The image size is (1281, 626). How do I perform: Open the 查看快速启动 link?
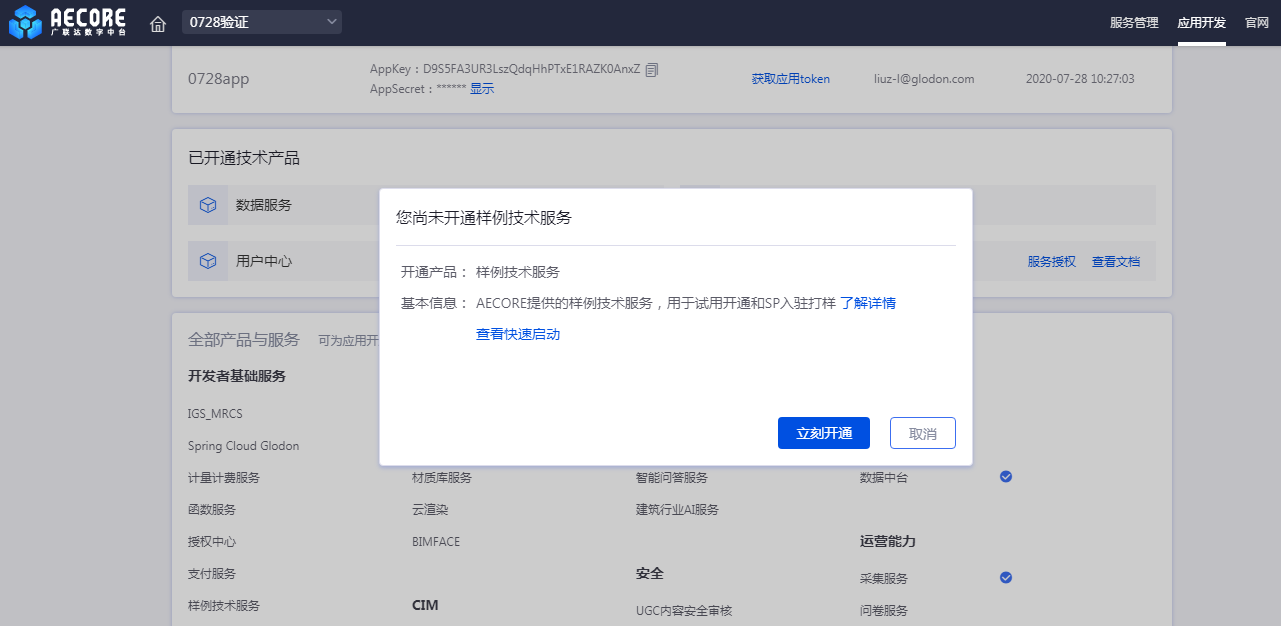coord(518,334)
